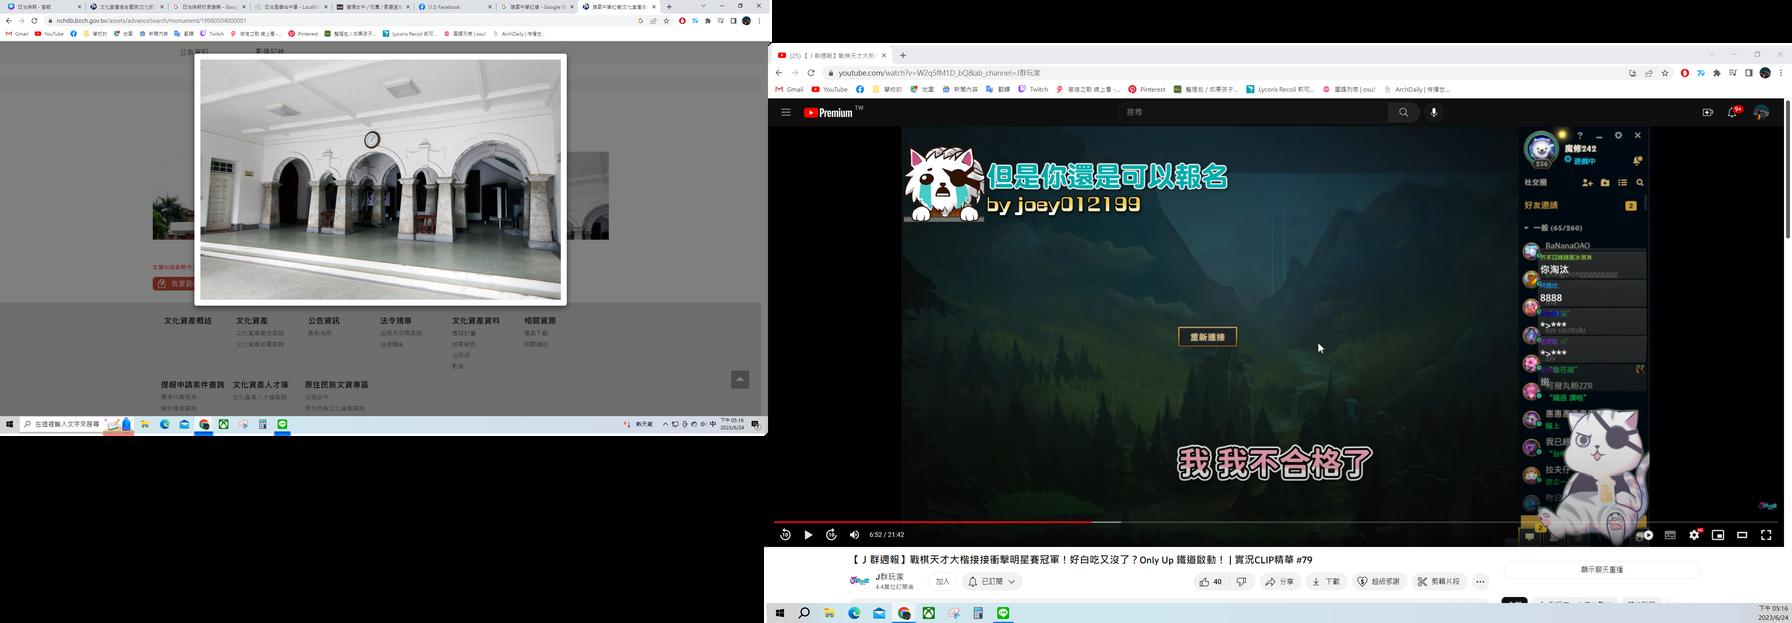Open 文化資產概述 footer link

[x=188, y=321]
